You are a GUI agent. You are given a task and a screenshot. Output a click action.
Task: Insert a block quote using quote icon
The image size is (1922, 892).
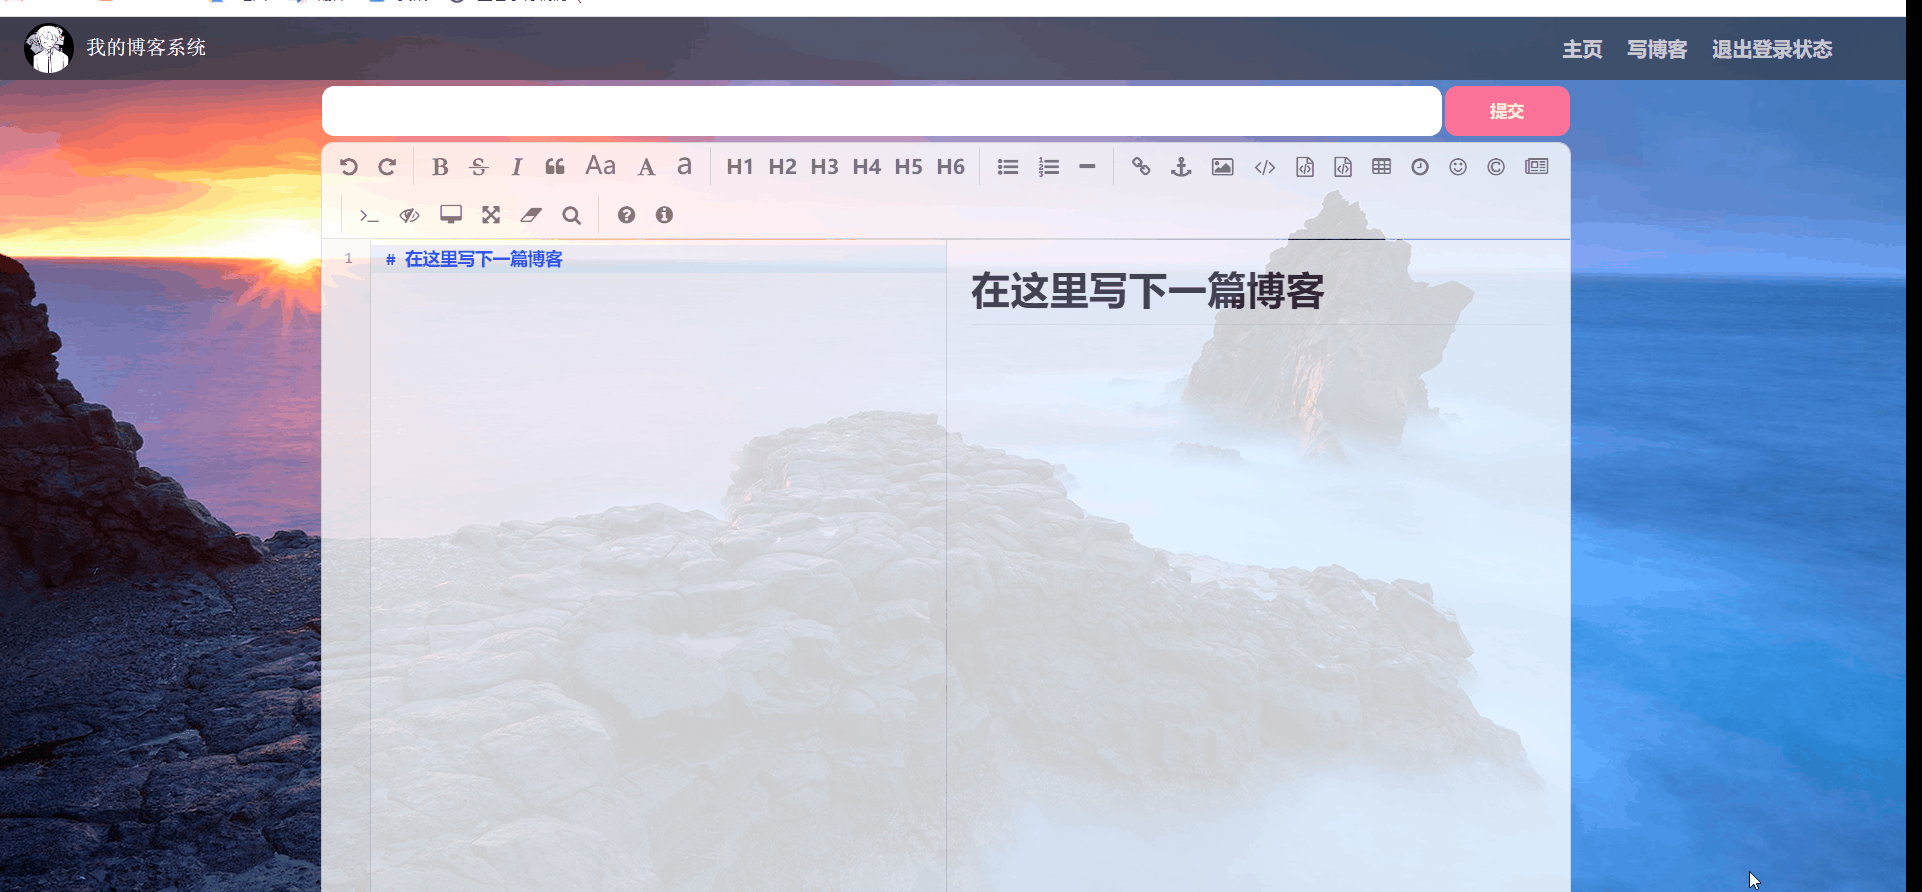coord(555,167)
